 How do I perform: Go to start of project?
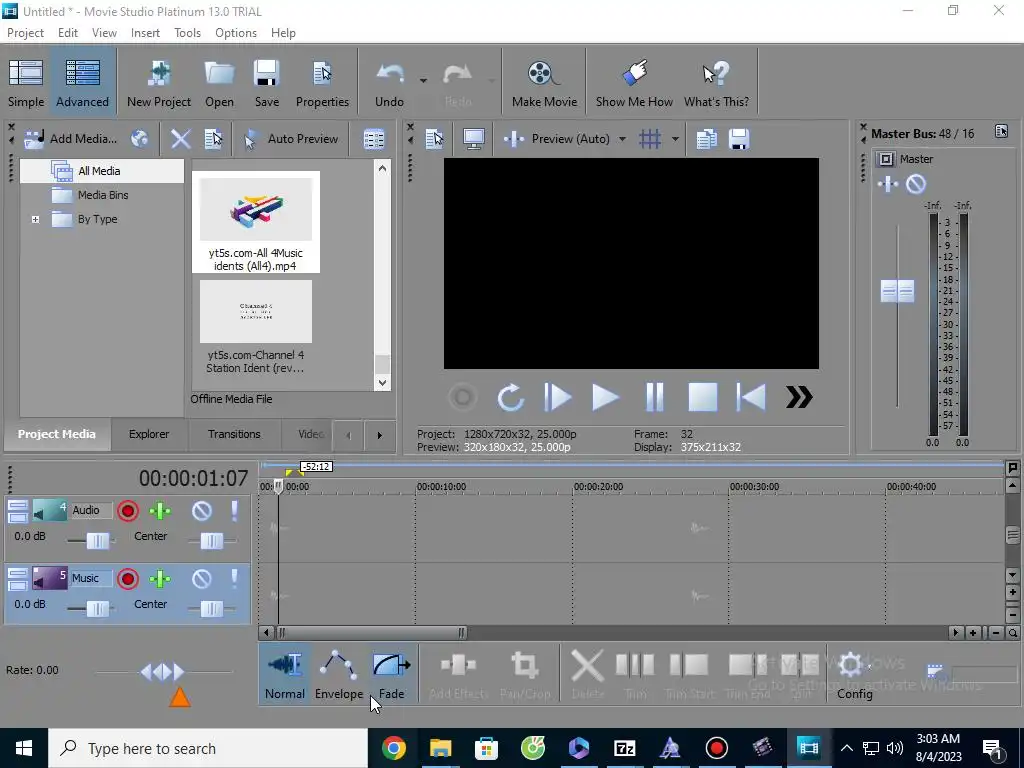751,397
